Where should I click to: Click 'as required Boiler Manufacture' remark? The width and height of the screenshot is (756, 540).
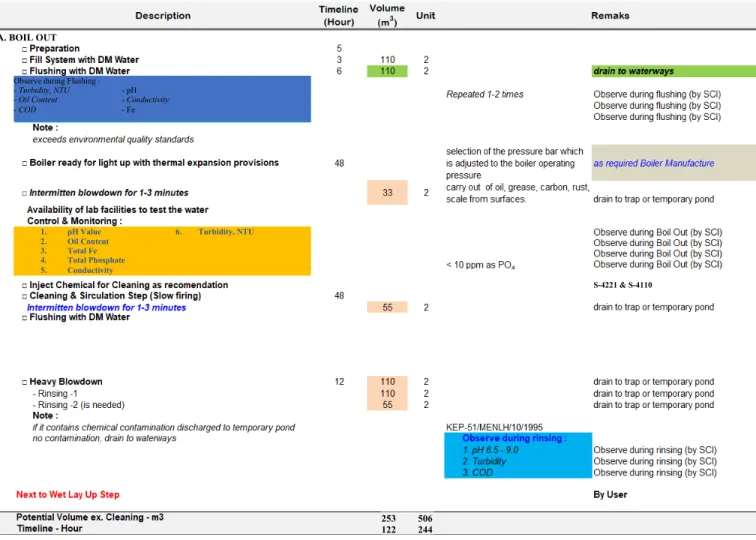coord(654,163)
